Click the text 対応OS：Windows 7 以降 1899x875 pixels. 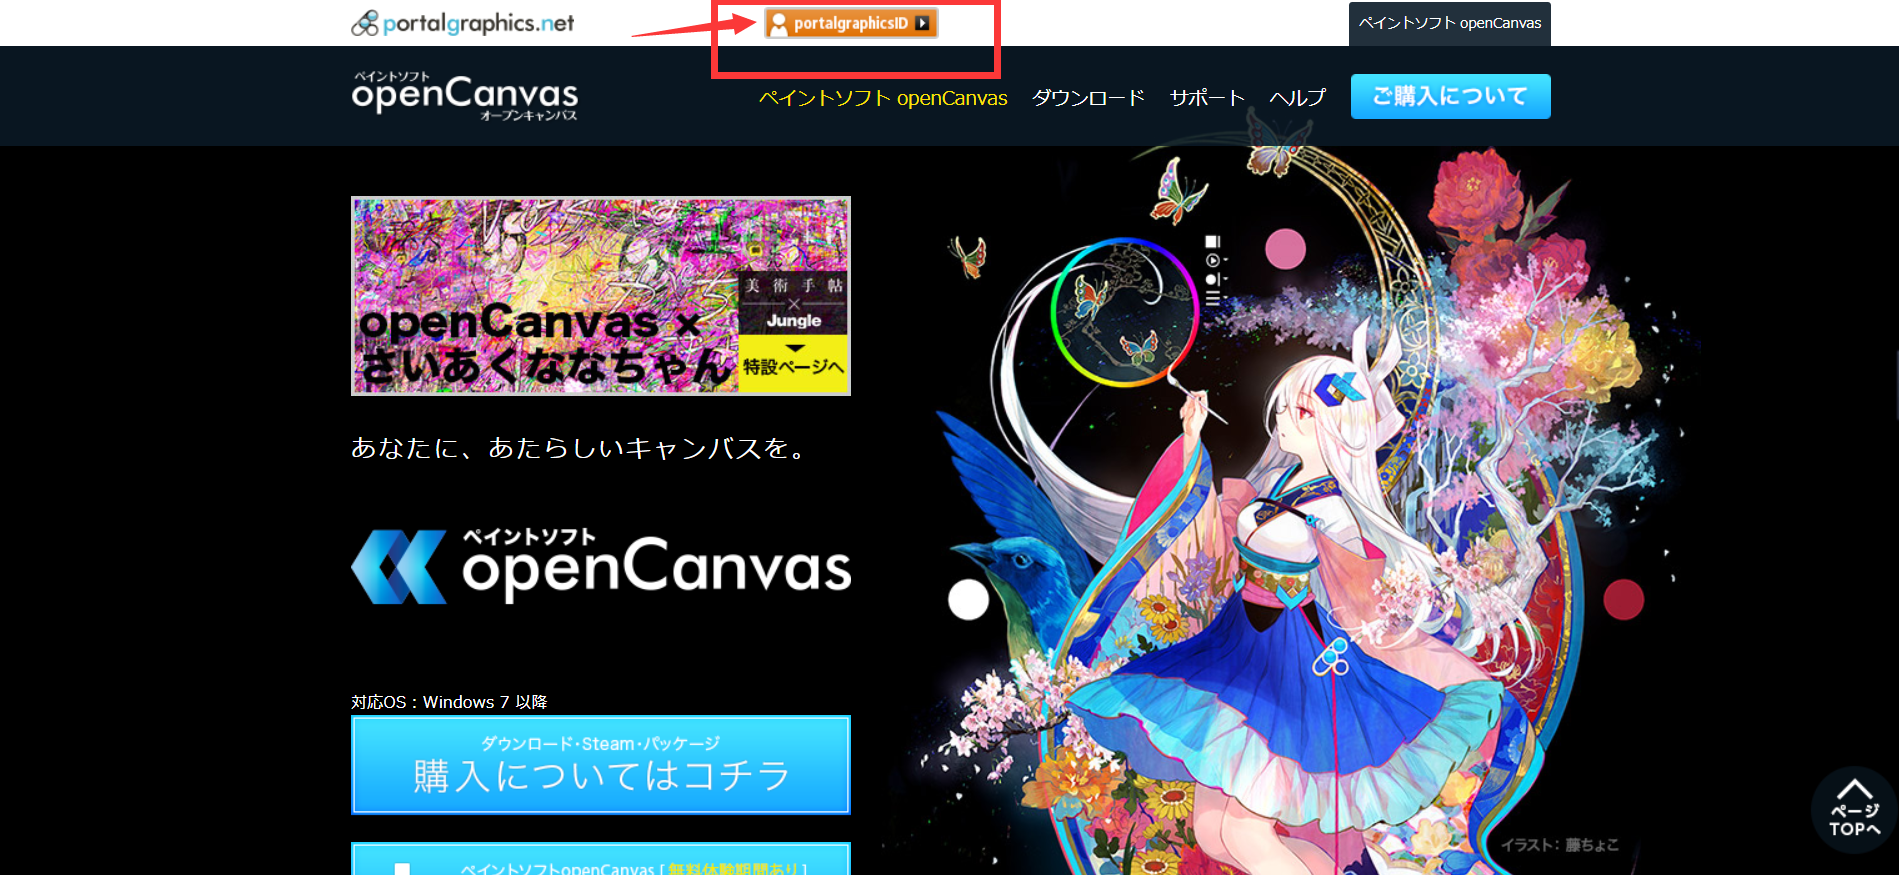tap(449, 702)
